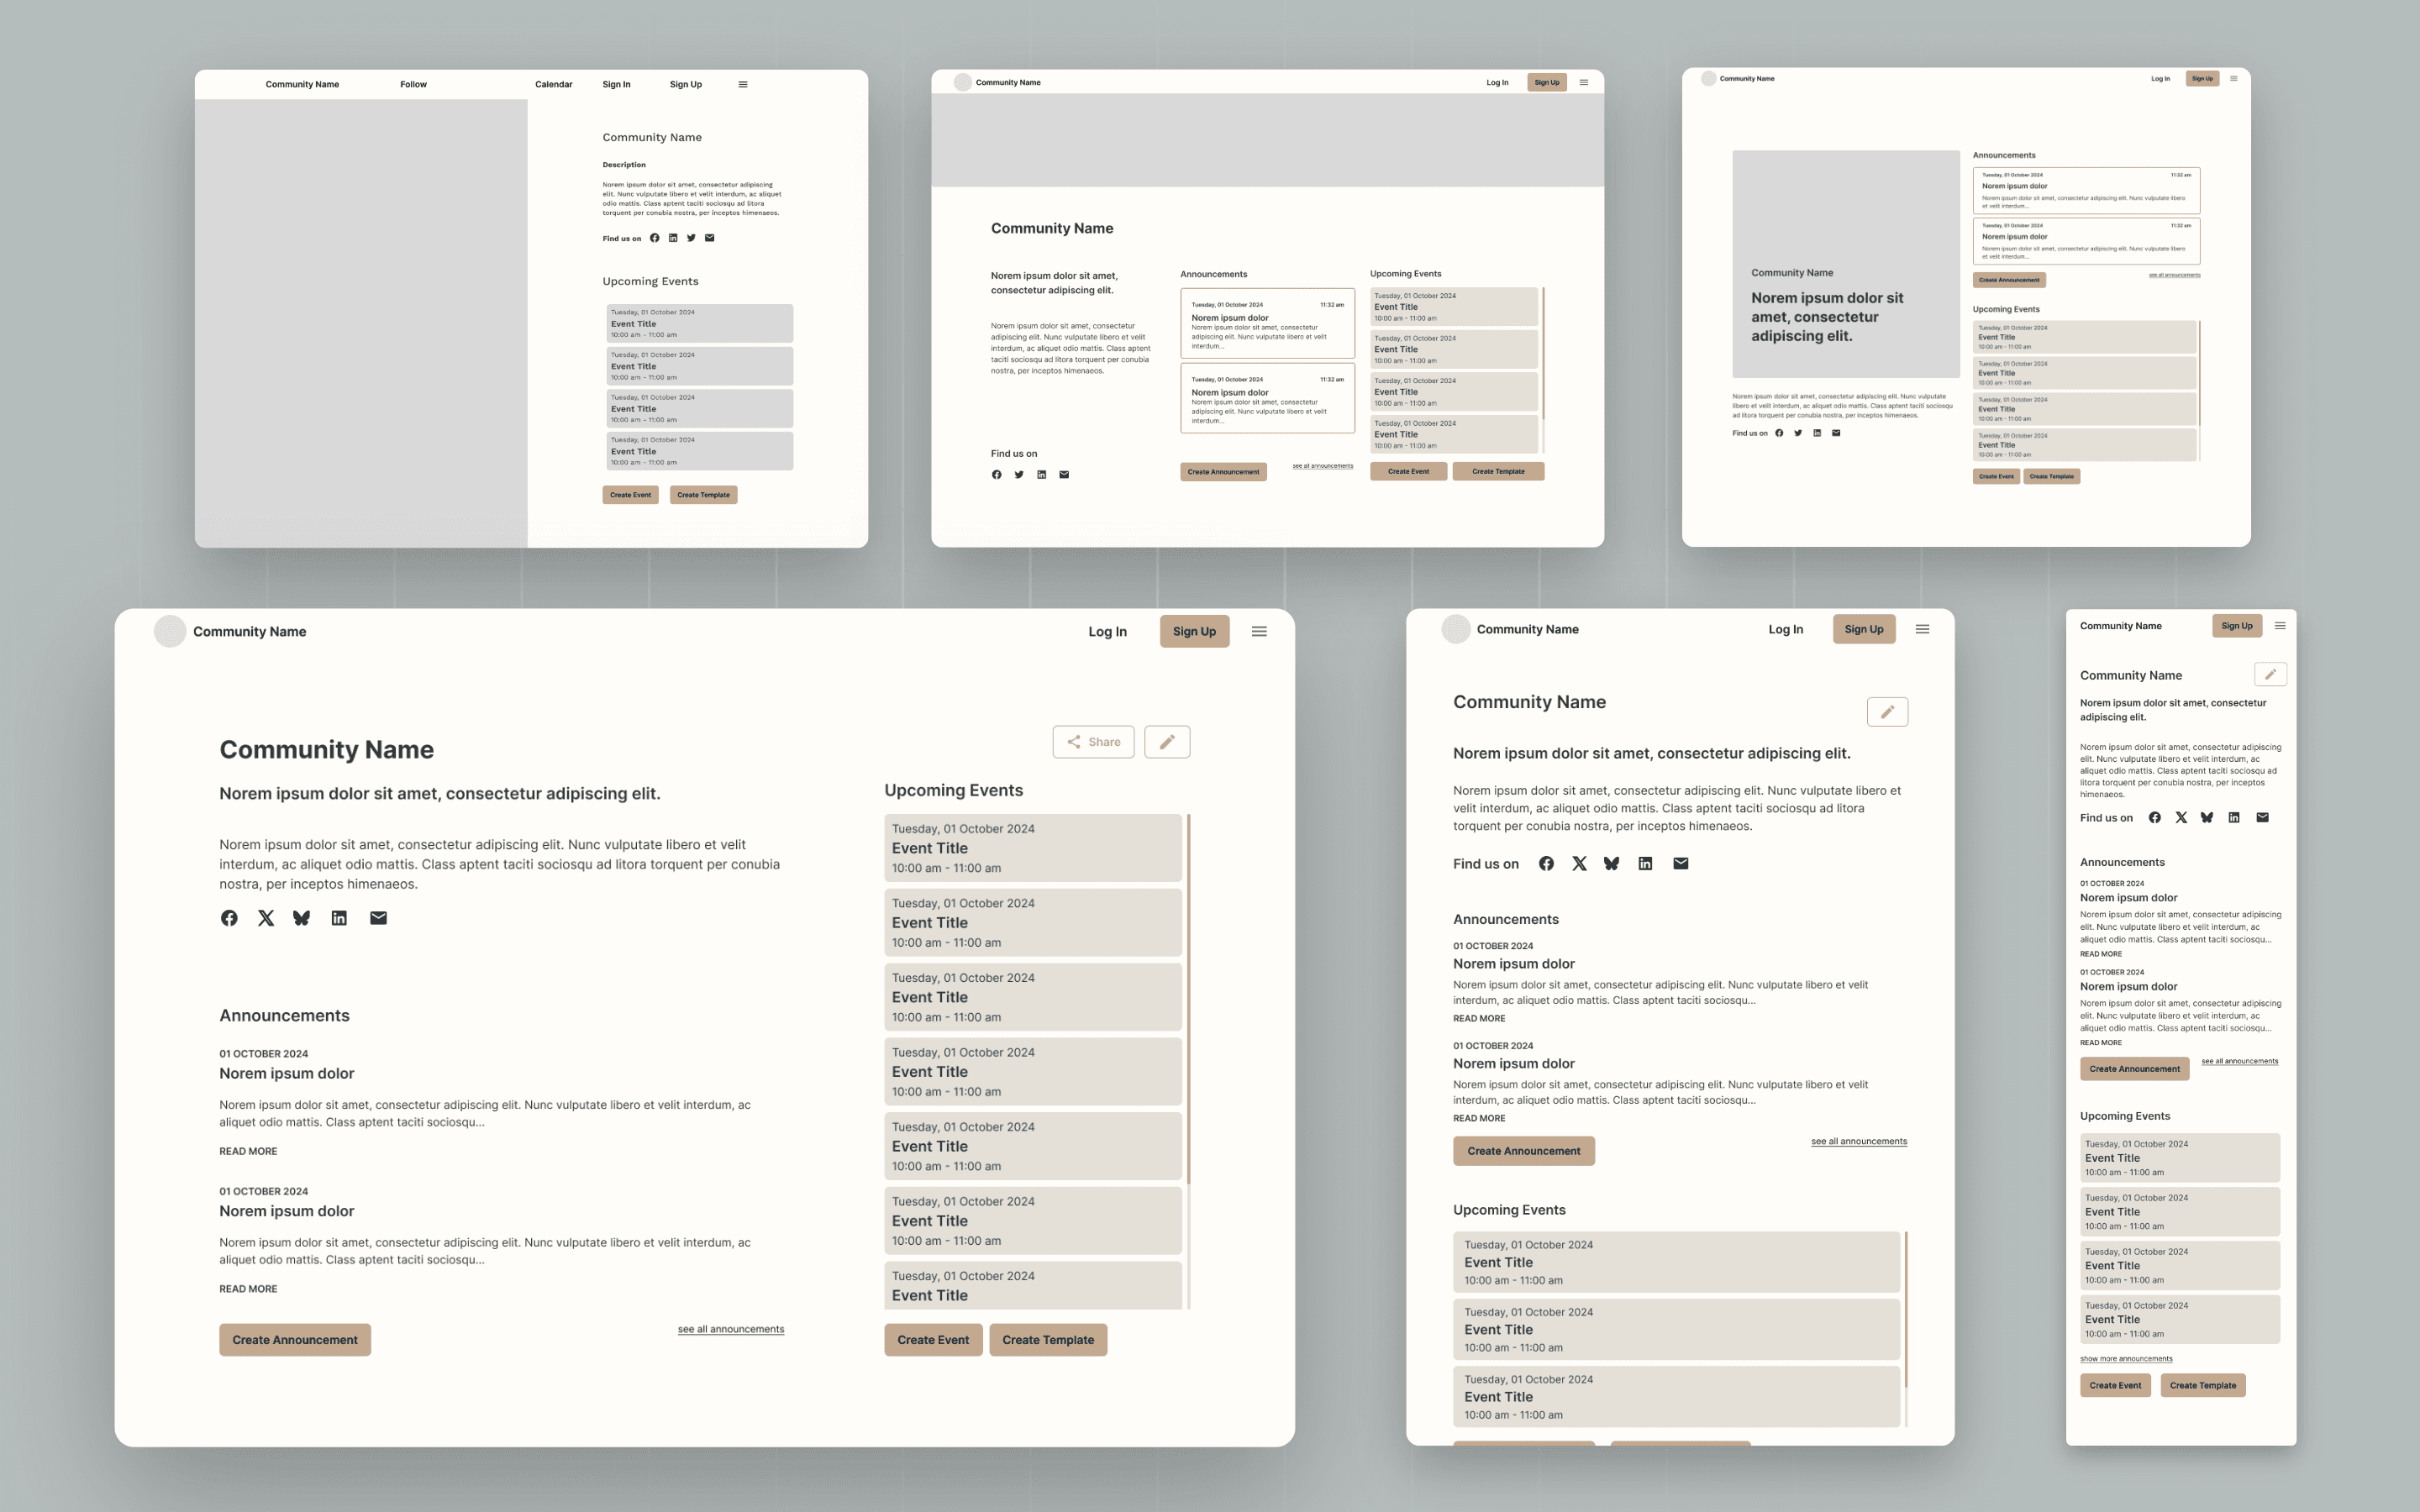Click Upcoming Events scrollbar in the largest mockup
Viewport: 2420px width, 1512px height.
(x=1188, y=1000)
